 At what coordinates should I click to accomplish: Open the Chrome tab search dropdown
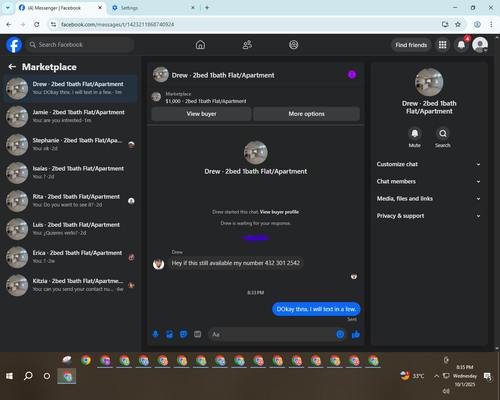coord(8,7)
